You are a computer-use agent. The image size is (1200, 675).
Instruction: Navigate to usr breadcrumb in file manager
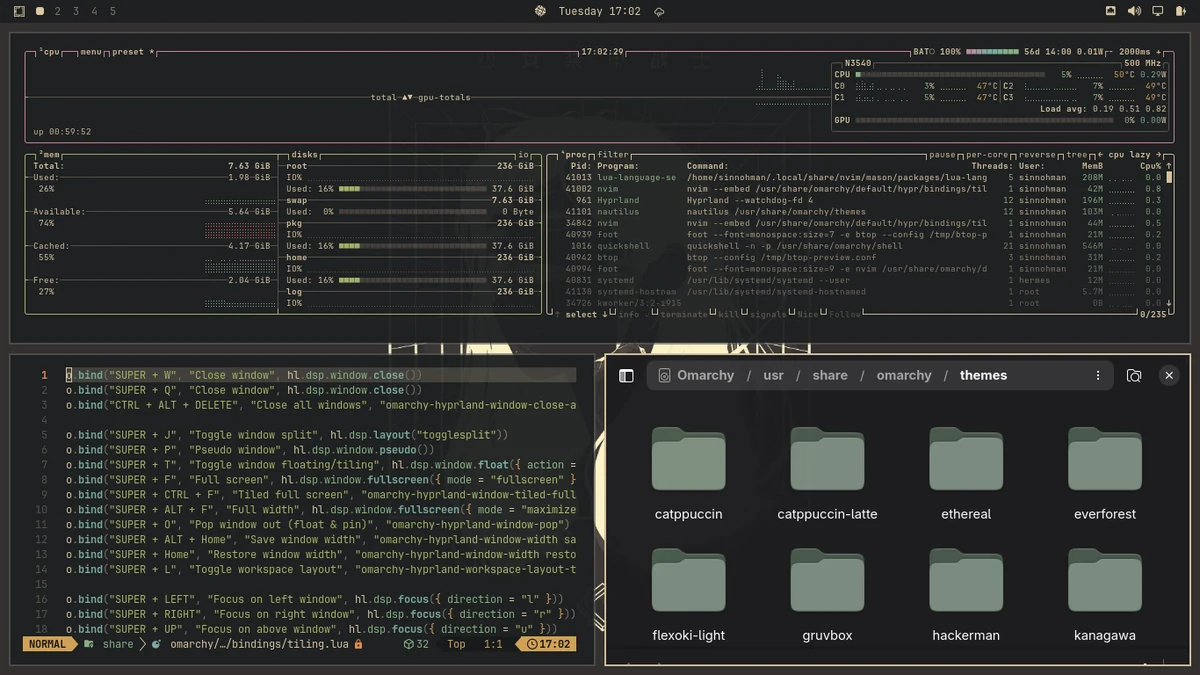(774, 375)
